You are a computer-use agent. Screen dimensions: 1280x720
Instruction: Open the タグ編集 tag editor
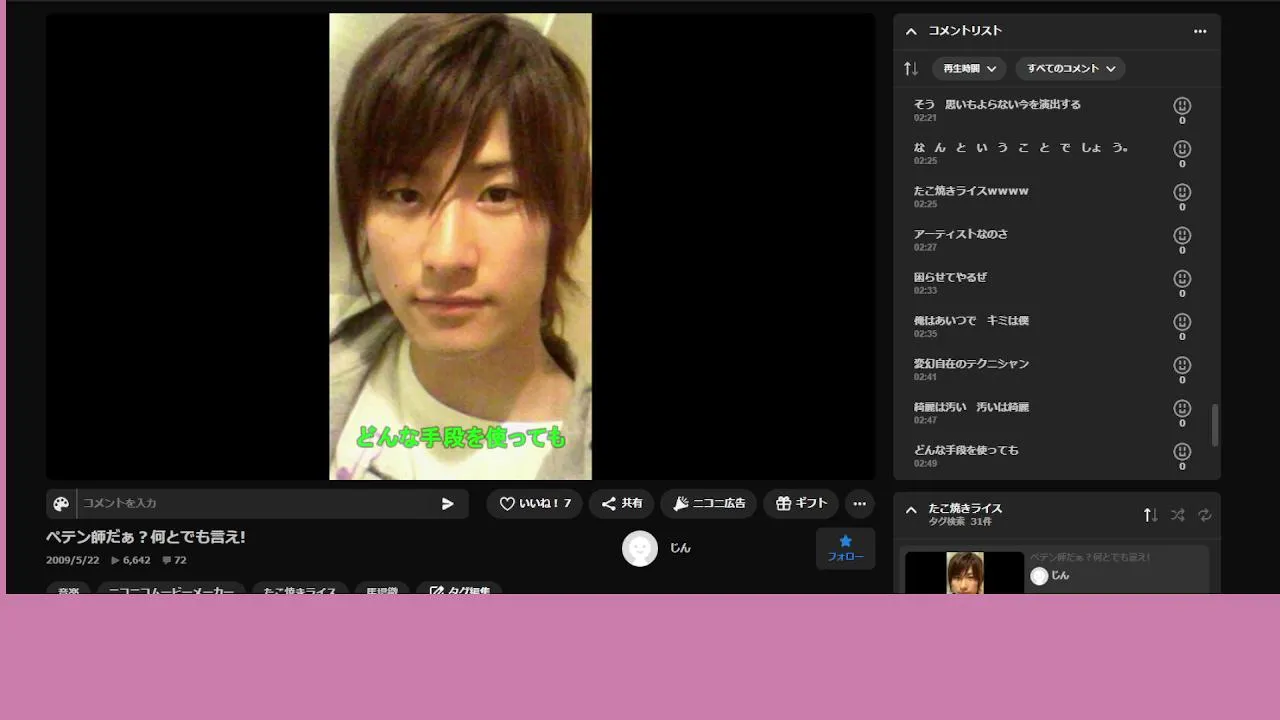pyautogui.click(x=459, y=589)
